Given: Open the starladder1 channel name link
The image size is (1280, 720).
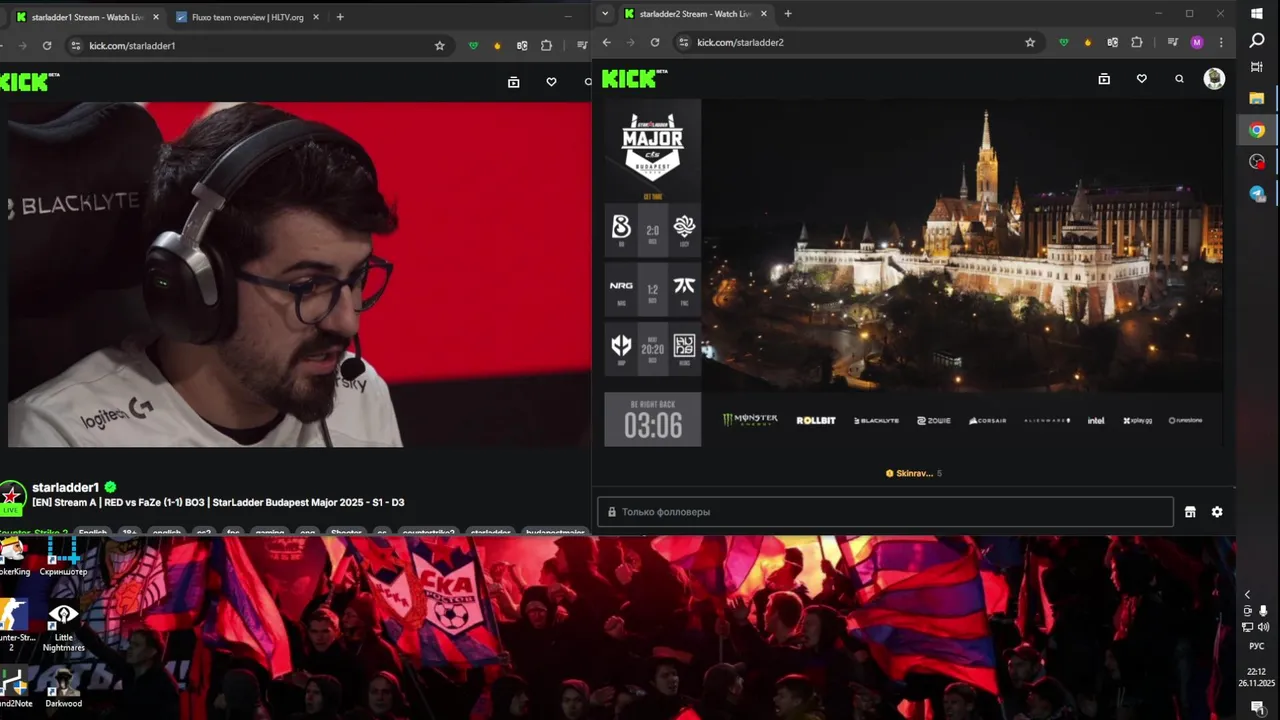Looking at the screenshot, I should 65,487.
